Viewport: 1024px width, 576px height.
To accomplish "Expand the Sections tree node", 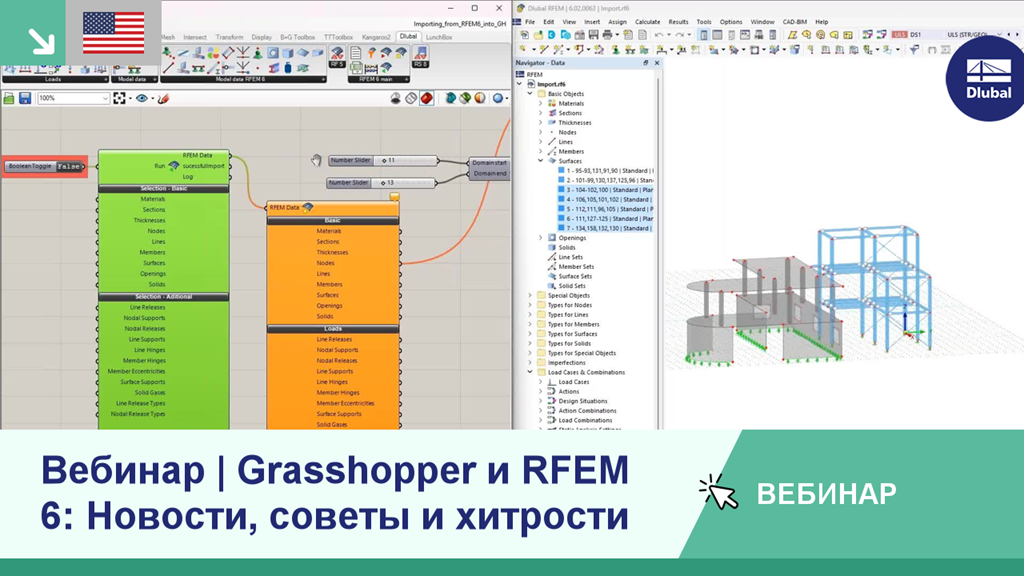I will tap(541, 113).
